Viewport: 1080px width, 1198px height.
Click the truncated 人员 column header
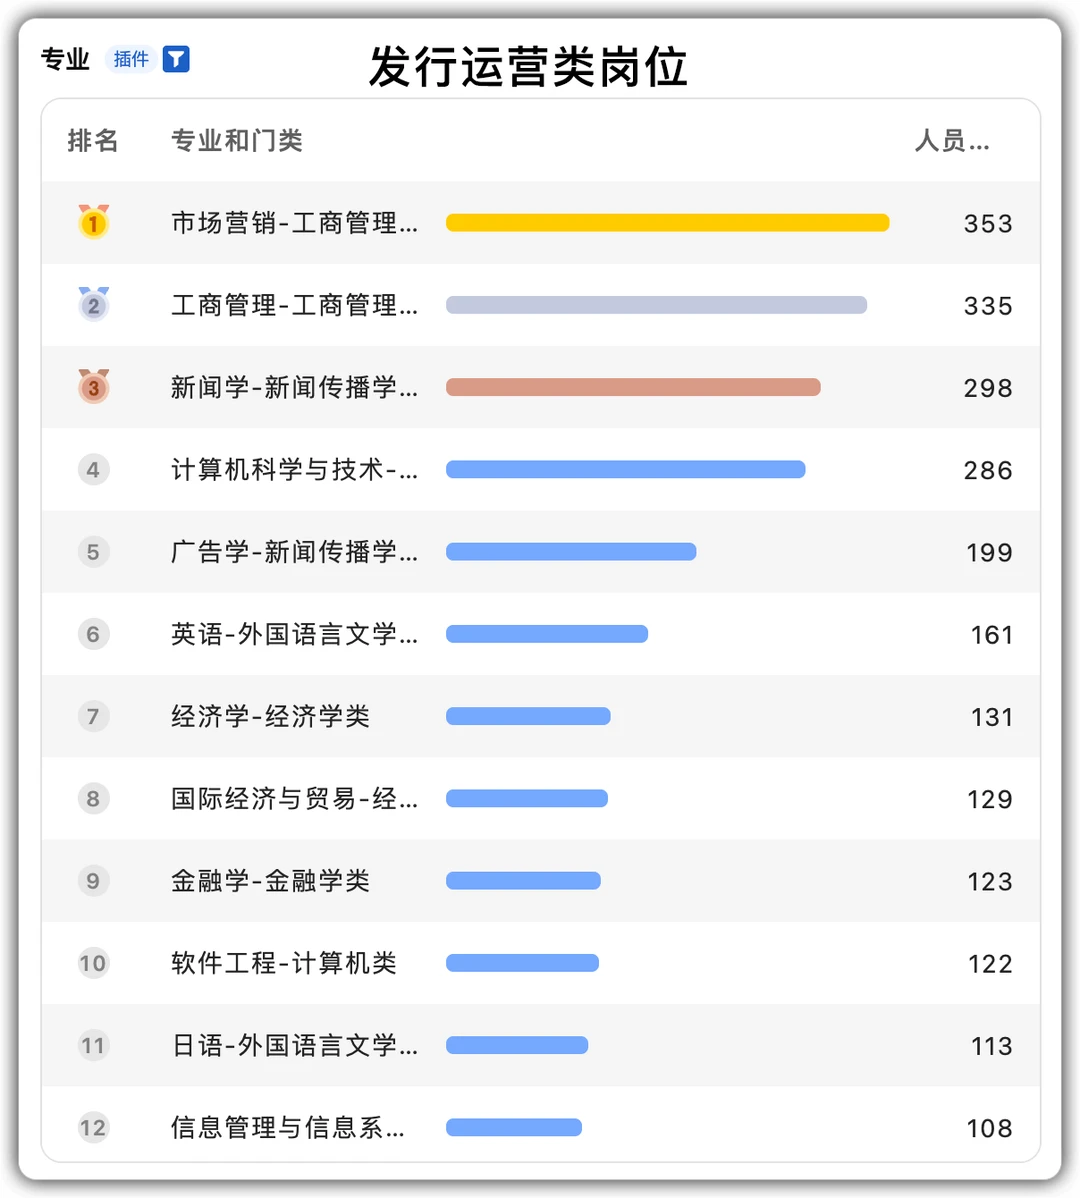pos(951,141)
